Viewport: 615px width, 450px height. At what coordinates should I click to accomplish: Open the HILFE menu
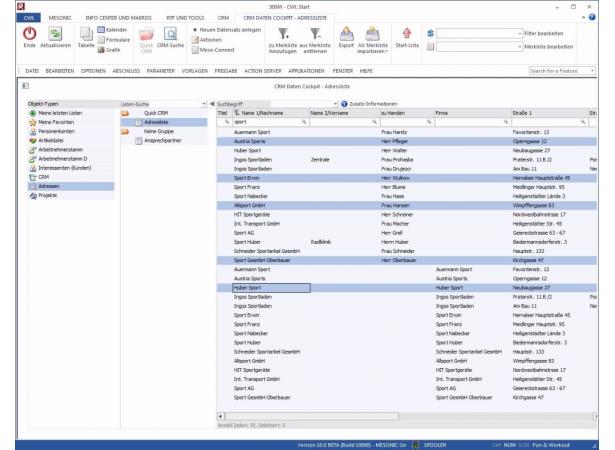tap(366, 71)
